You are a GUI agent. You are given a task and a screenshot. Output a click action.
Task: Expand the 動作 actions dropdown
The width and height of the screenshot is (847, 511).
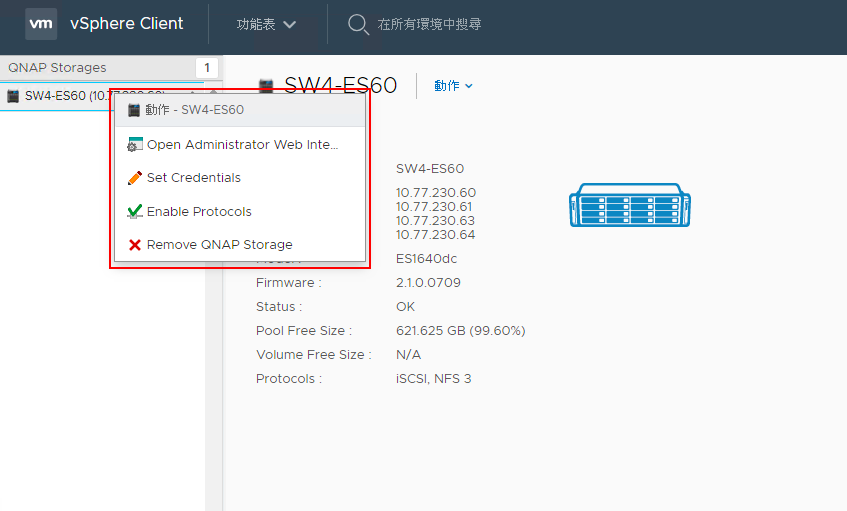[453, 86]
